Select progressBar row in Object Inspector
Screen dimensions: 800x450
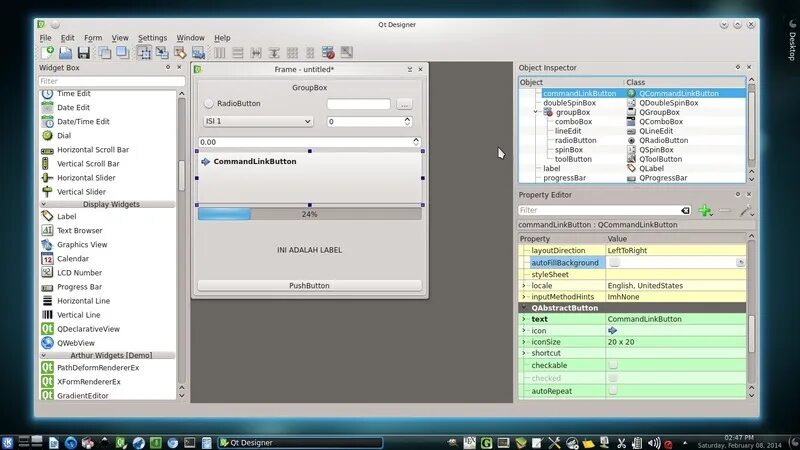click(632, 178)
